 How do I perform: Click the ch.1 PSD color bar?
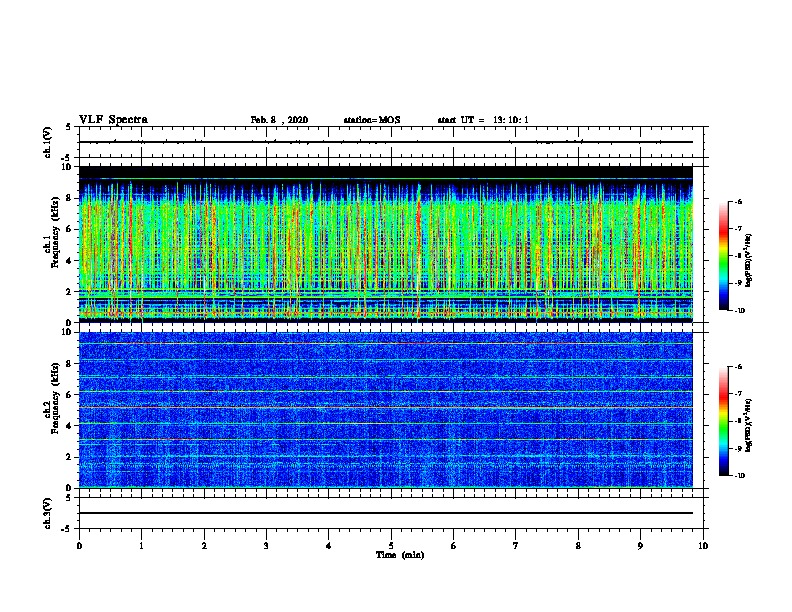pos(723,256)
